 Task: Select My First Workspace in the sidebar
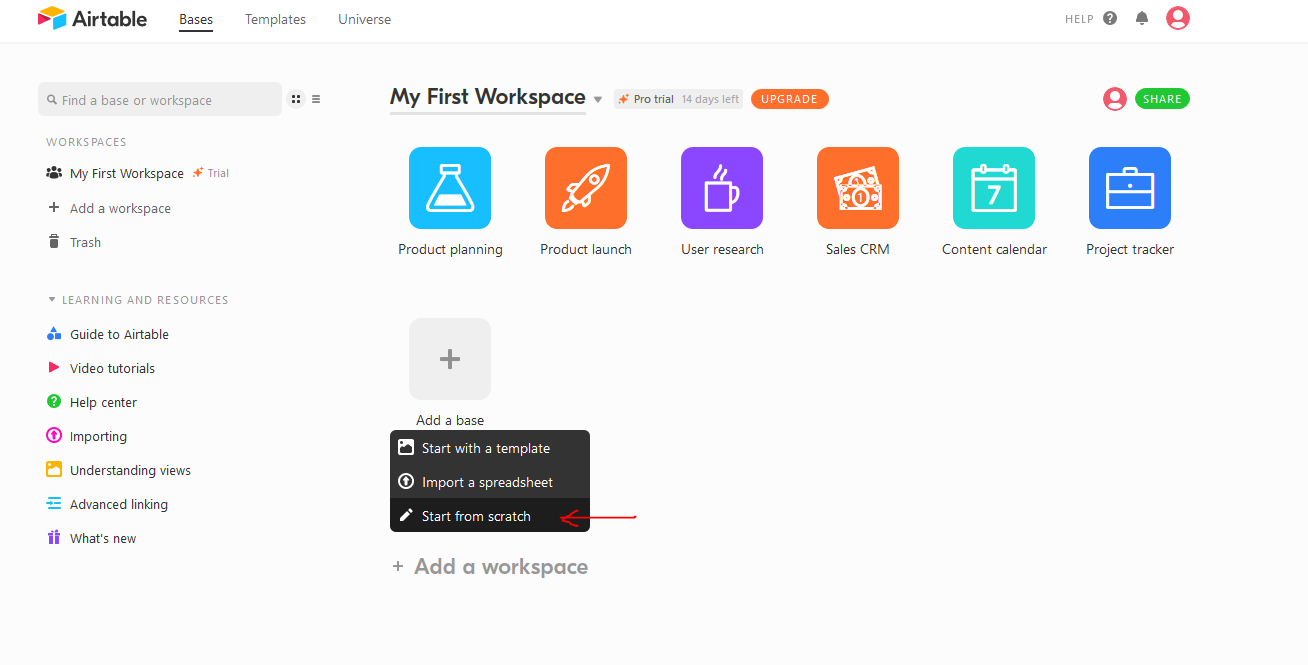click(x=127, y=173)
